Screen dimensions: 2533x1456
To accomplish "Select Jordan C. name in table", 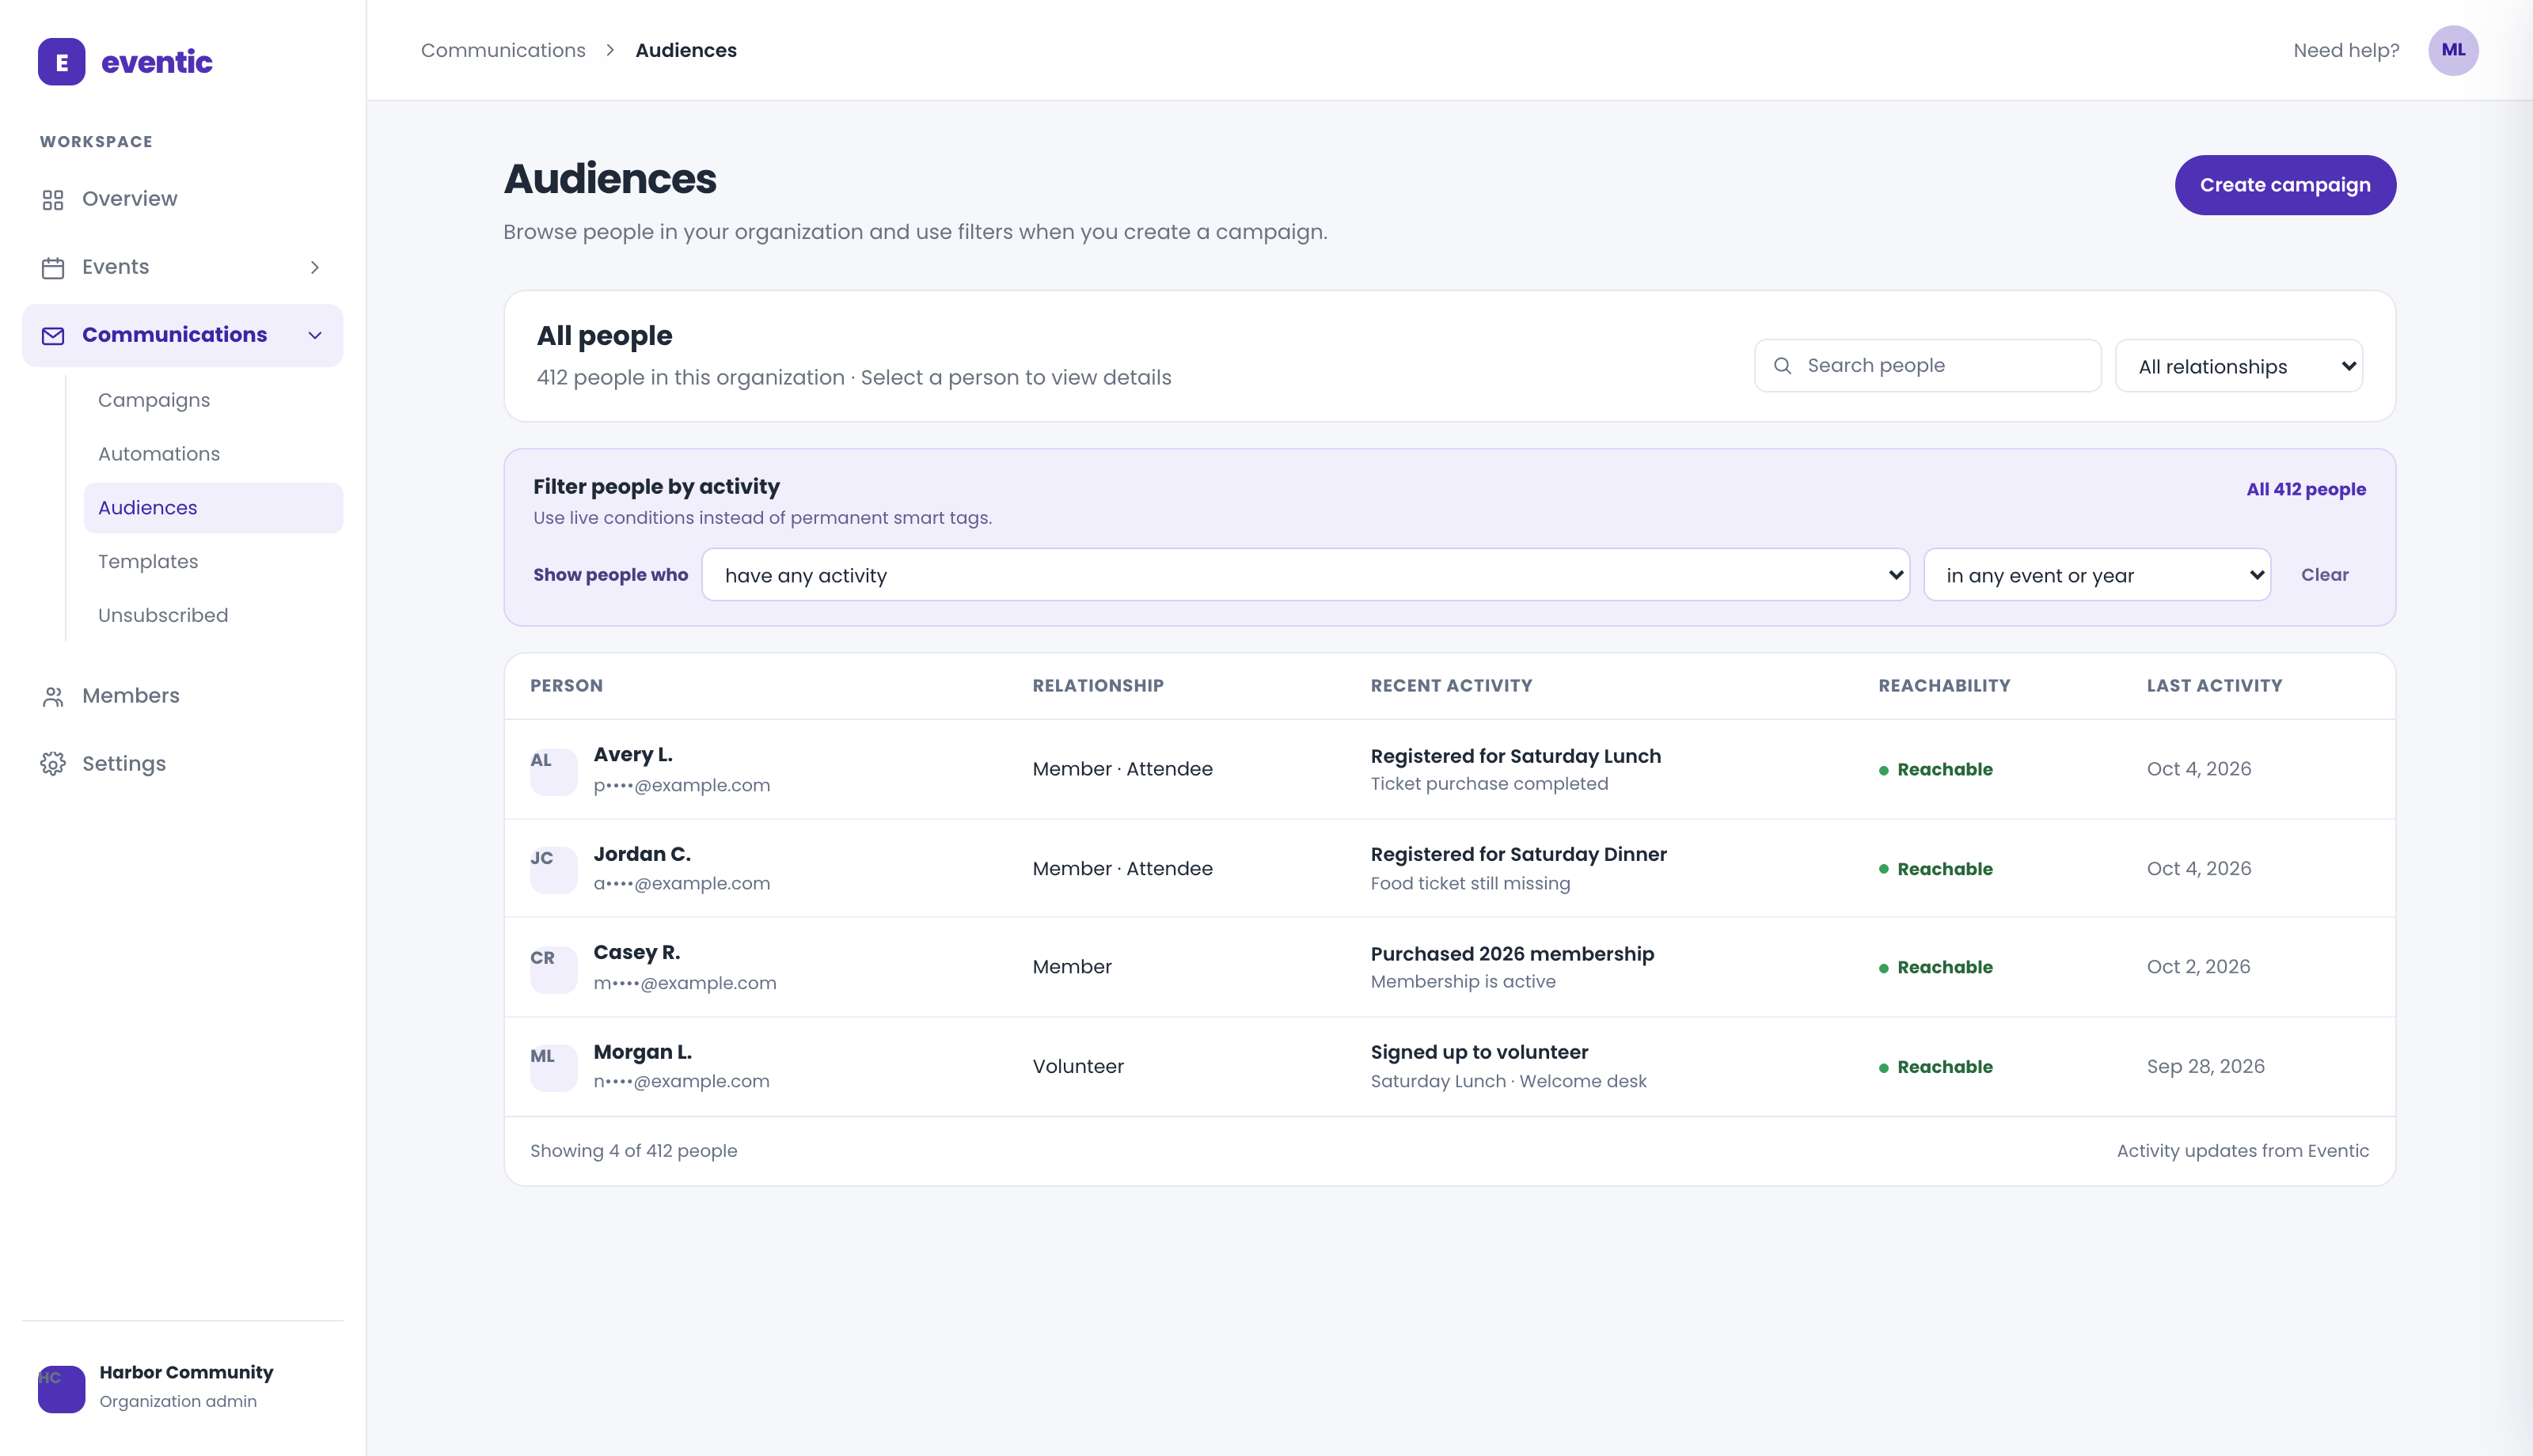I will click(x=642, y=855).
